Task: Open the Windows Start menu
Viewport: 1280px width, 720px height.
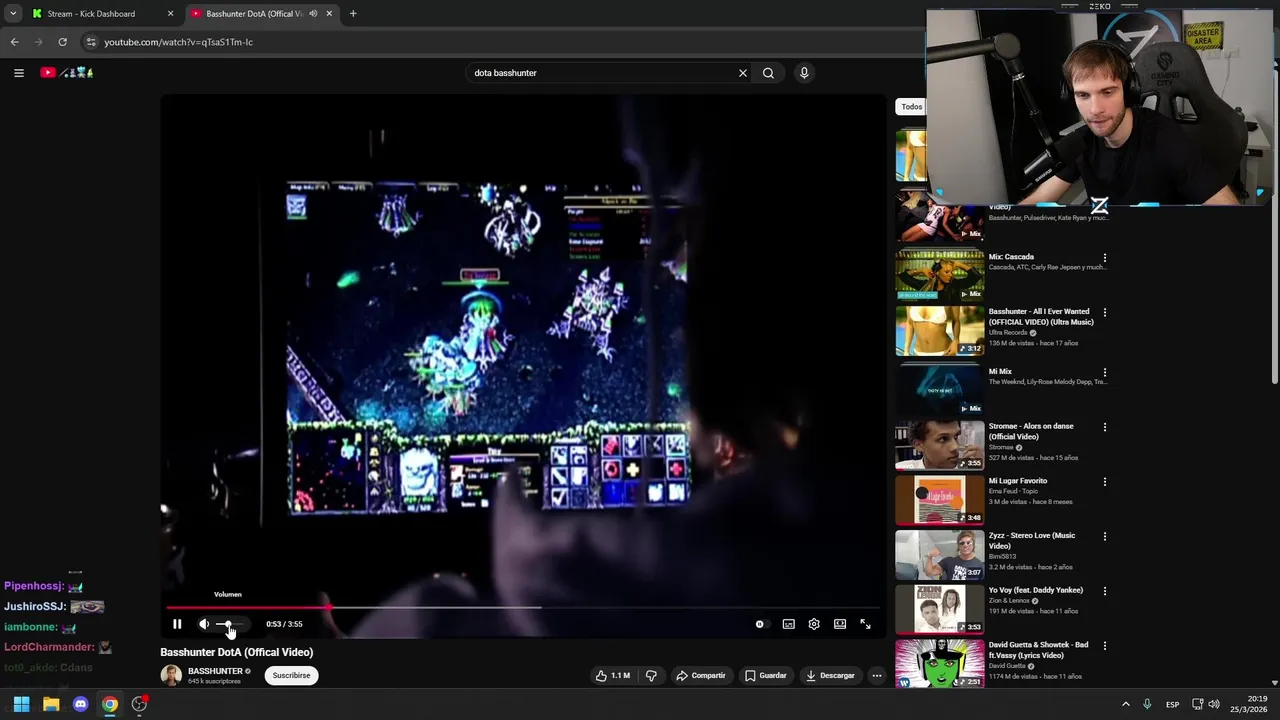Action: (x=21, y=704)
